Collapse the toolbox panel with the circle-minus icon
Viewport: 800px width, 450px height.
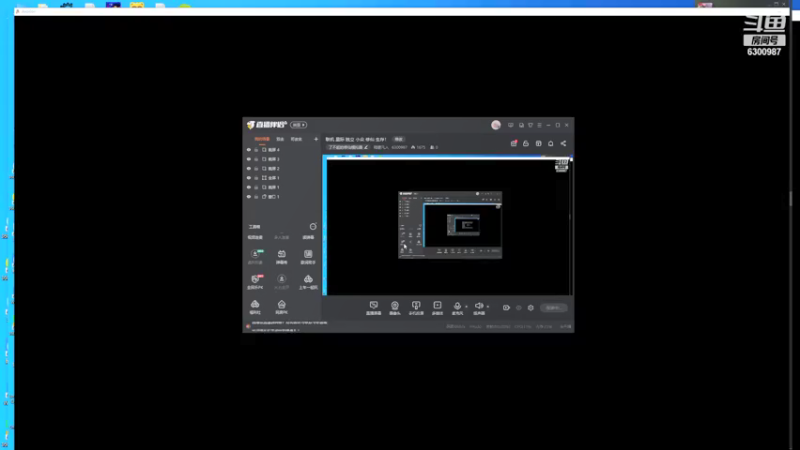pos(313,227)
